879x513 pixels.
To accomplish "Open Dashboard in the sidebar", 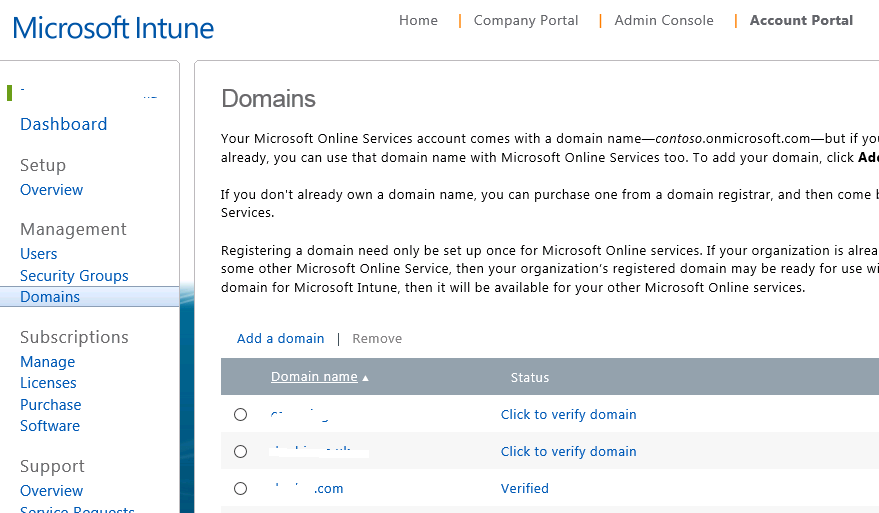I will 63,124.
